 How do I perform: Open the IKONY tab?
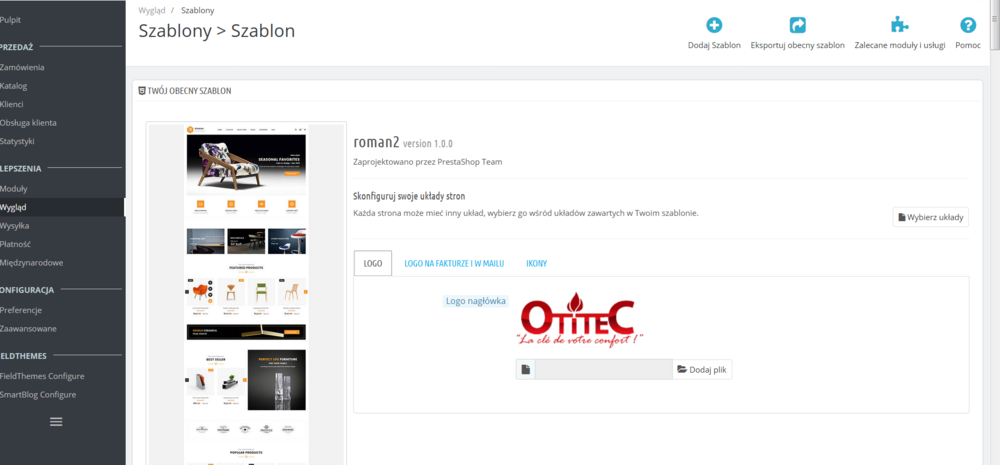536,263
